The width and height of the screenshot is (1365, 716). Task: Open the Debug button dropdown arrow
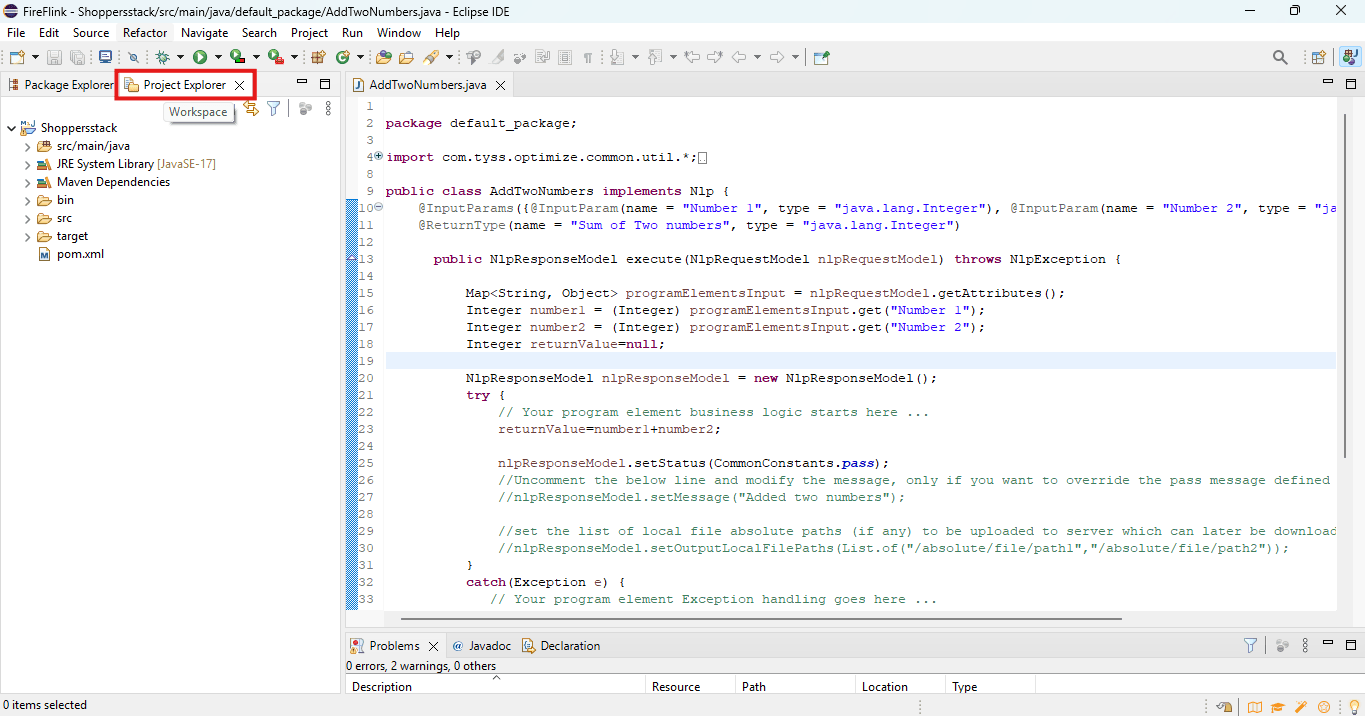click(180, 58)
